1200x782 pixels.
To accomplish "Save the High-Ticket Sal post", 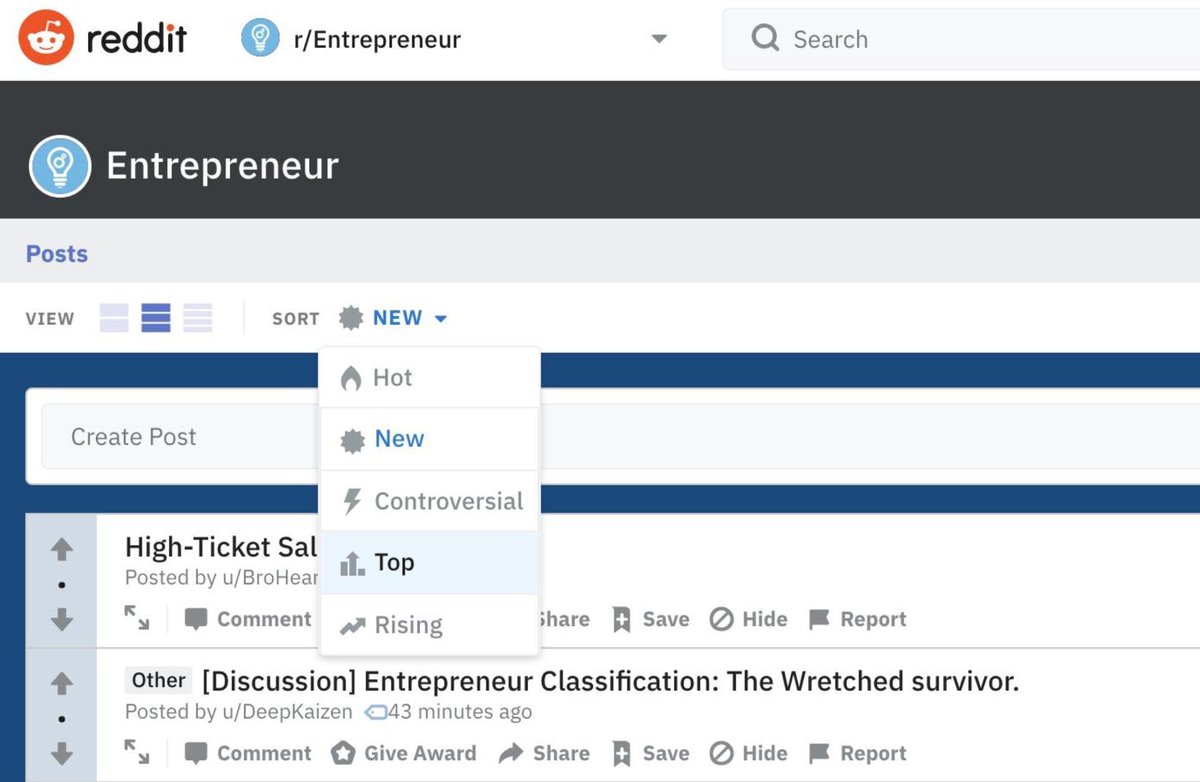I will 650,619.
